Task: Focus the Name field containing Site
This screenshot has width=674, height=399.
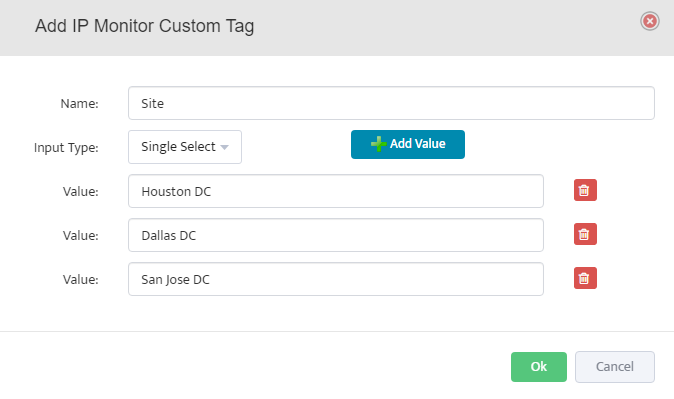Action: pyautogui.click(x=391, y=103)
